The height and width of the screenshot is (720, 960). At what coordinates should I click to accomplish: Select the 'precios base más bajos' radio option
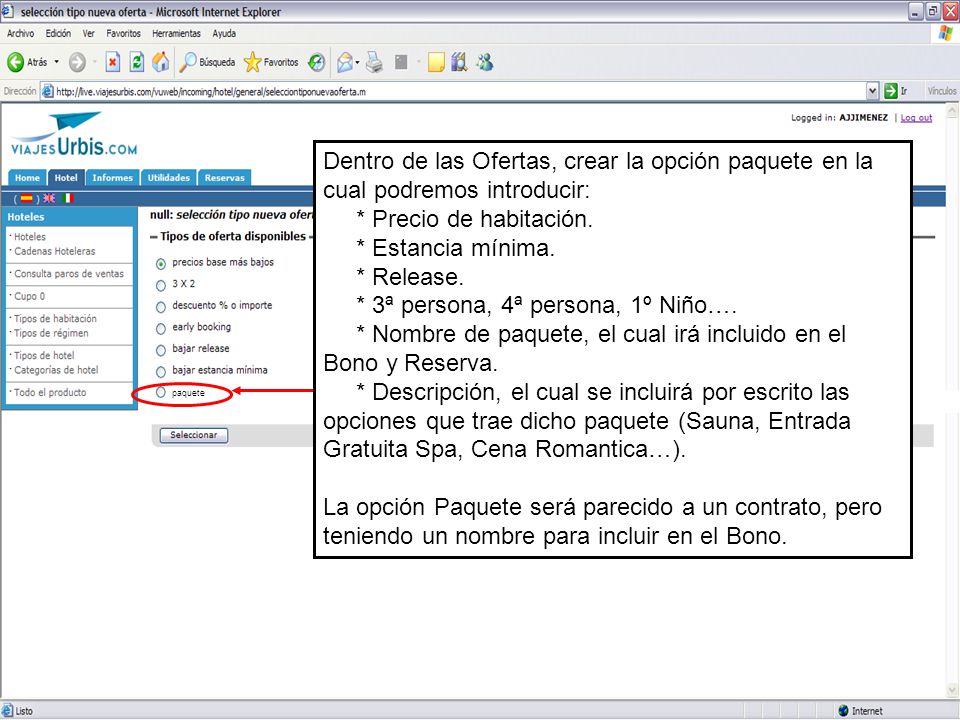click(161, 264)
